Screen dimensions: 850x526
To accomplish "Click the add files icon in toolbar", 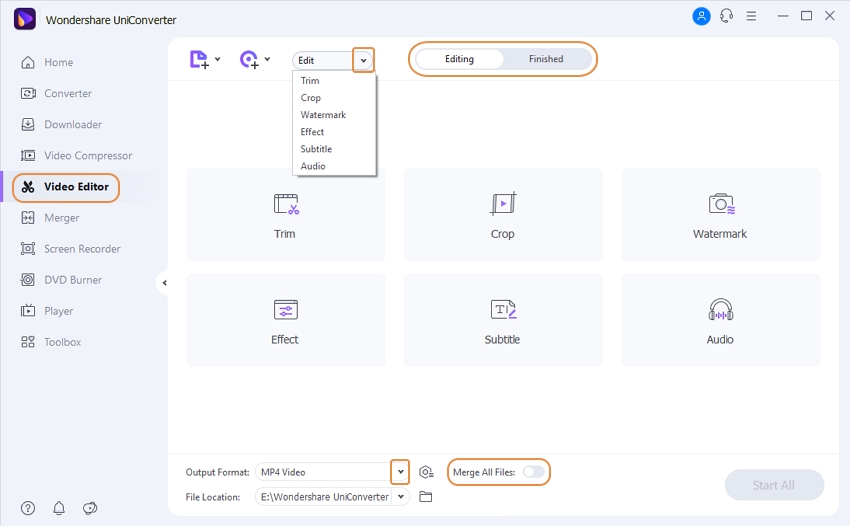I will pyautogui.click(x=199, y=60).
